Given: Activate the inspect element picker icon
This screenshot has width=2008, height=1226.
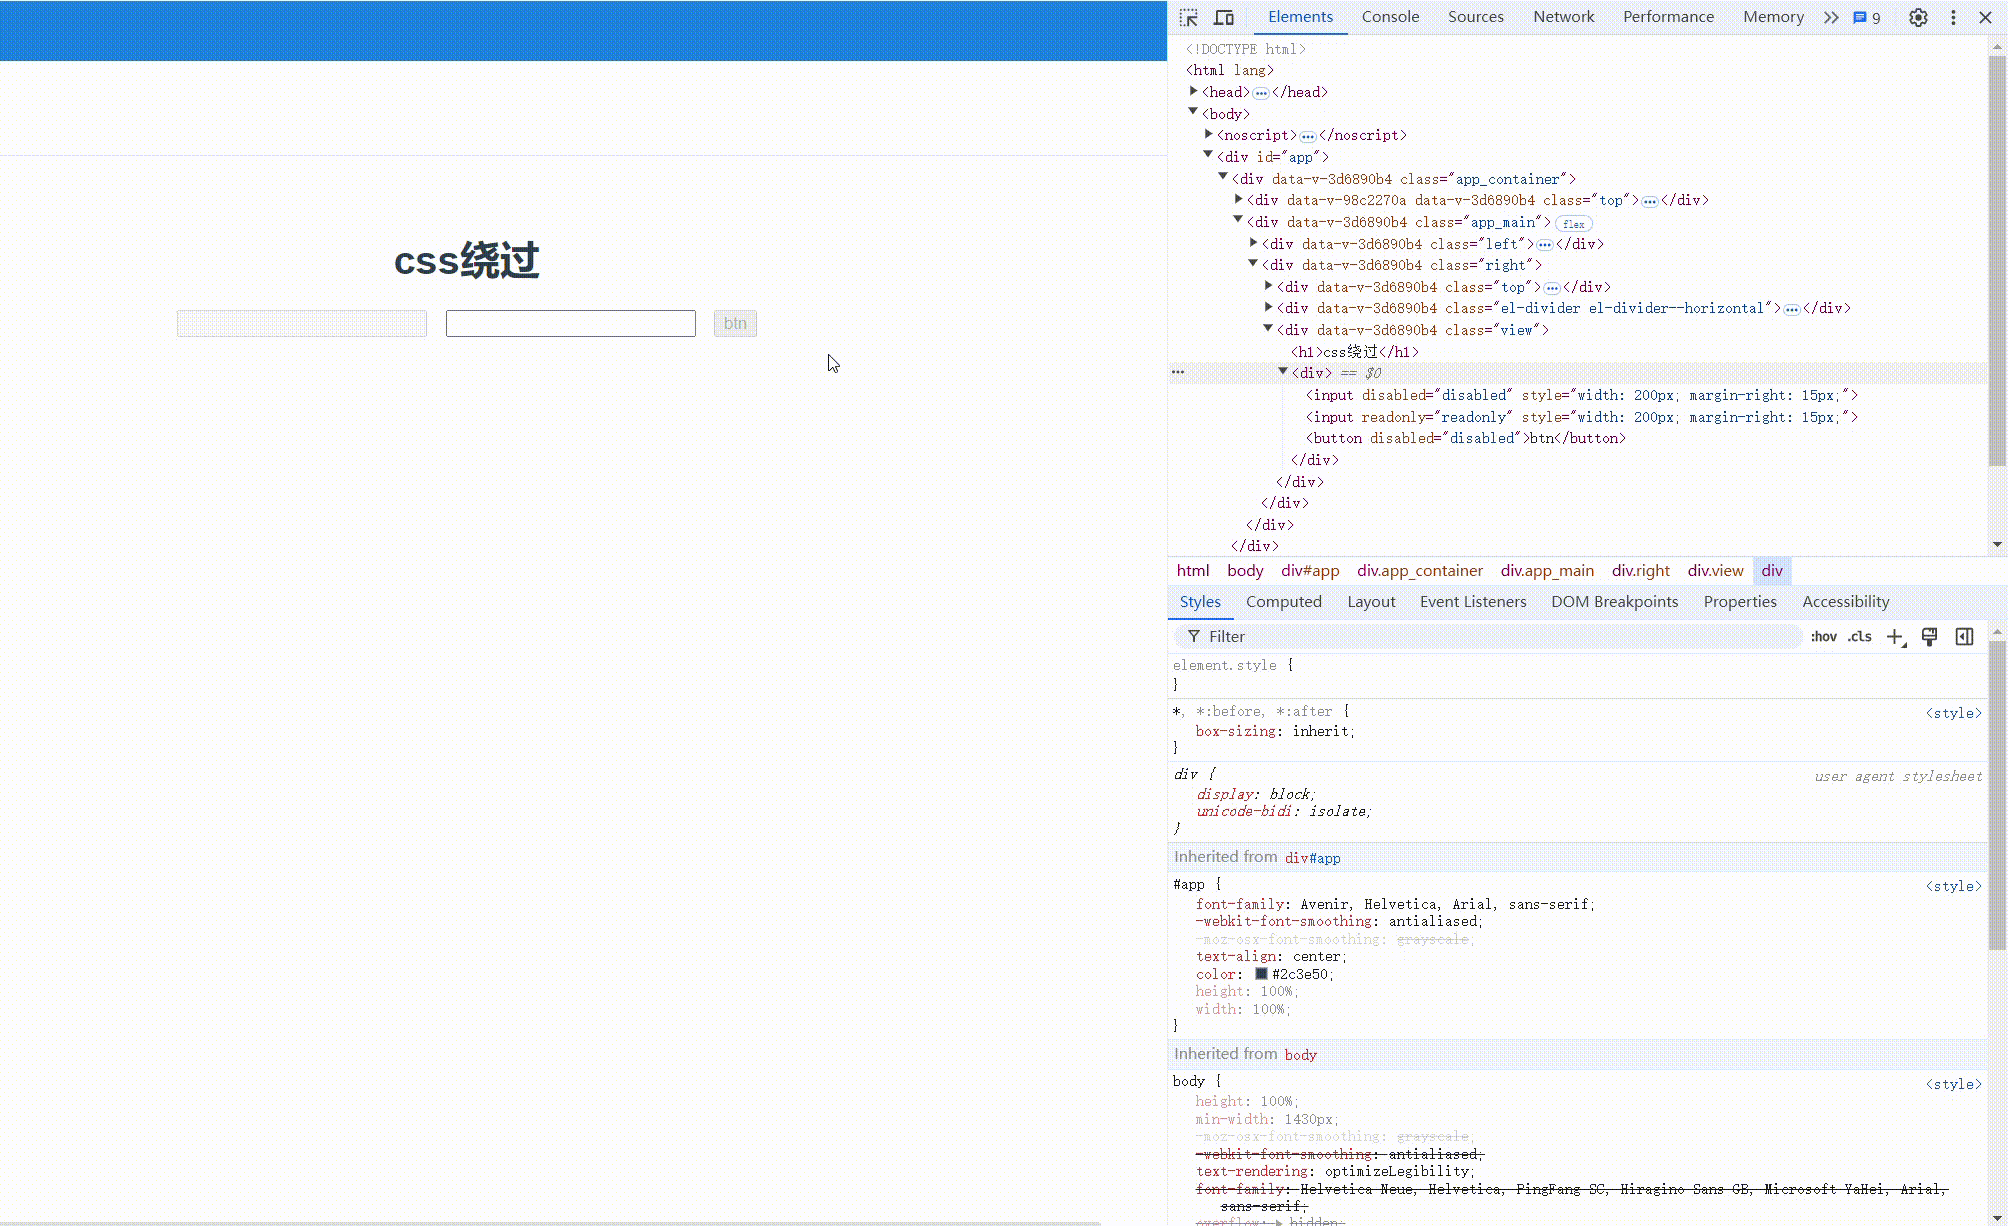Looking at the screenshot, I should pyautogui.click(x=1188, y=17).
